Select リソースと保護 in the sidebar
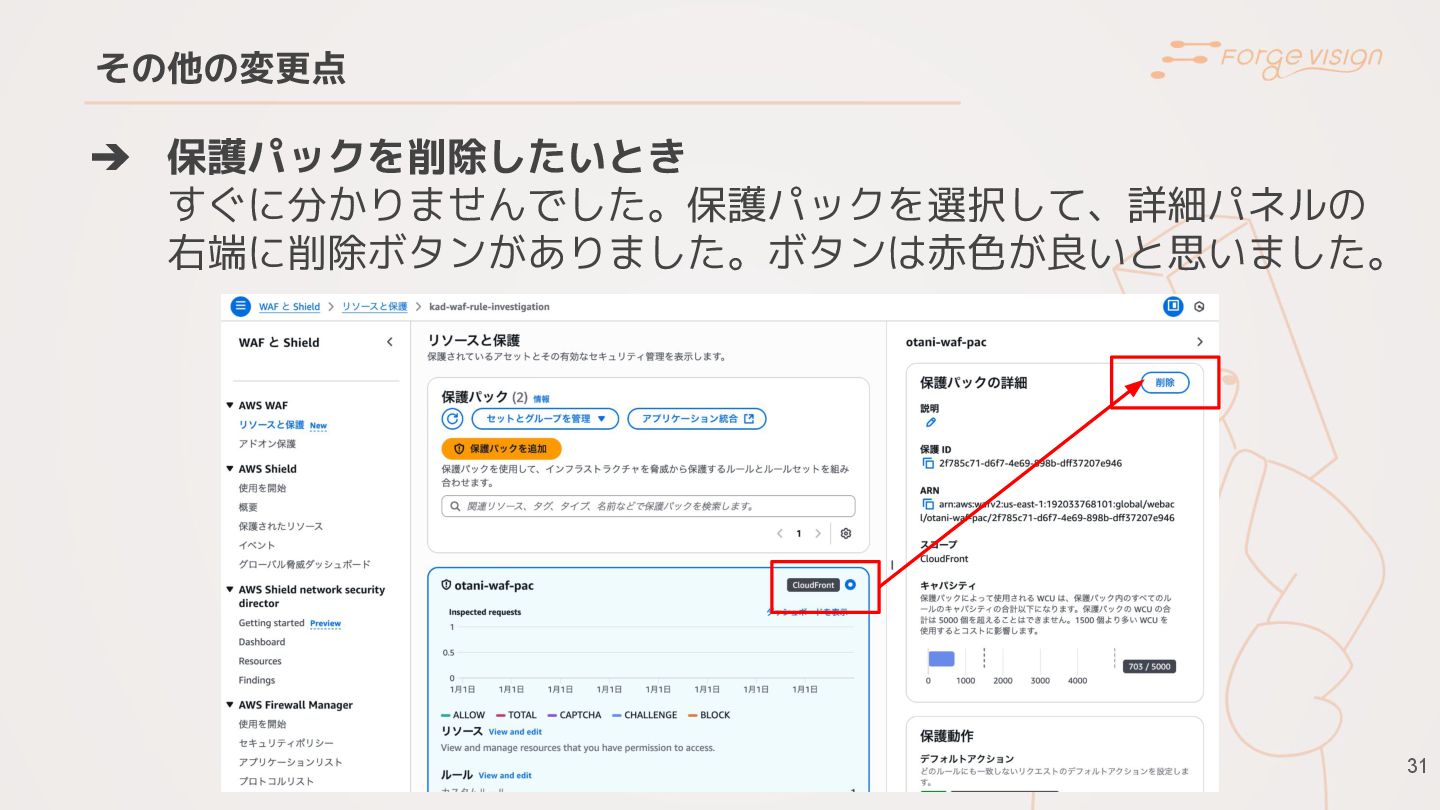 [271, 425]
